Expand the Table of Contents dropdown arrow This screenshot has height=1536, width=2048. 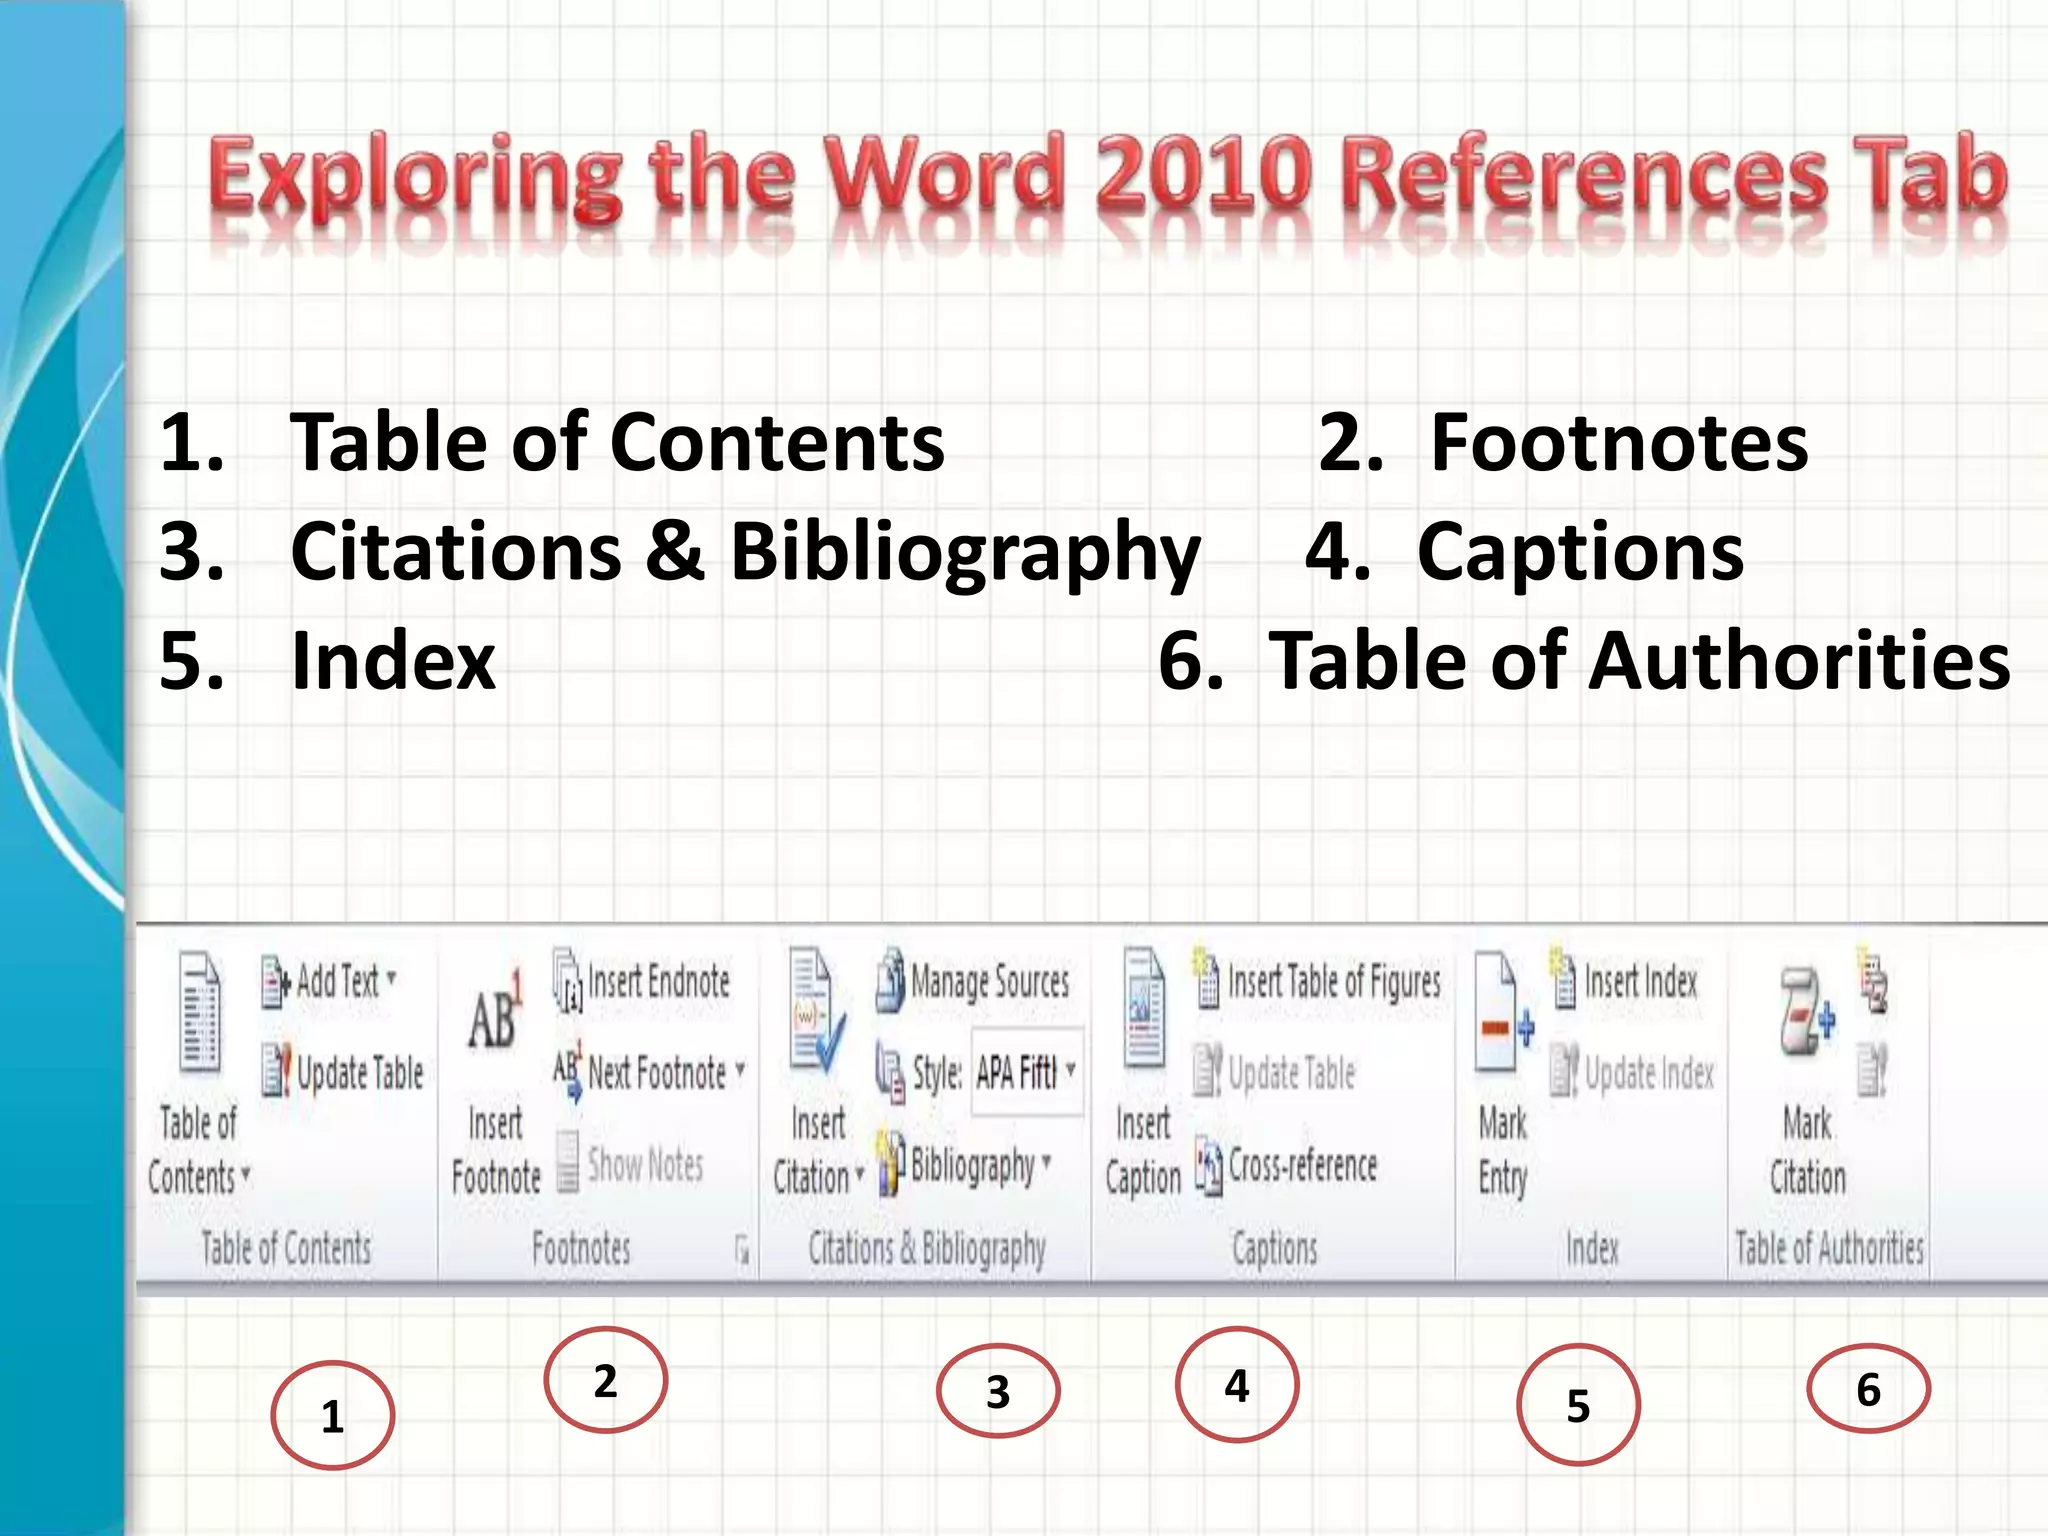tap(245, 1172)
